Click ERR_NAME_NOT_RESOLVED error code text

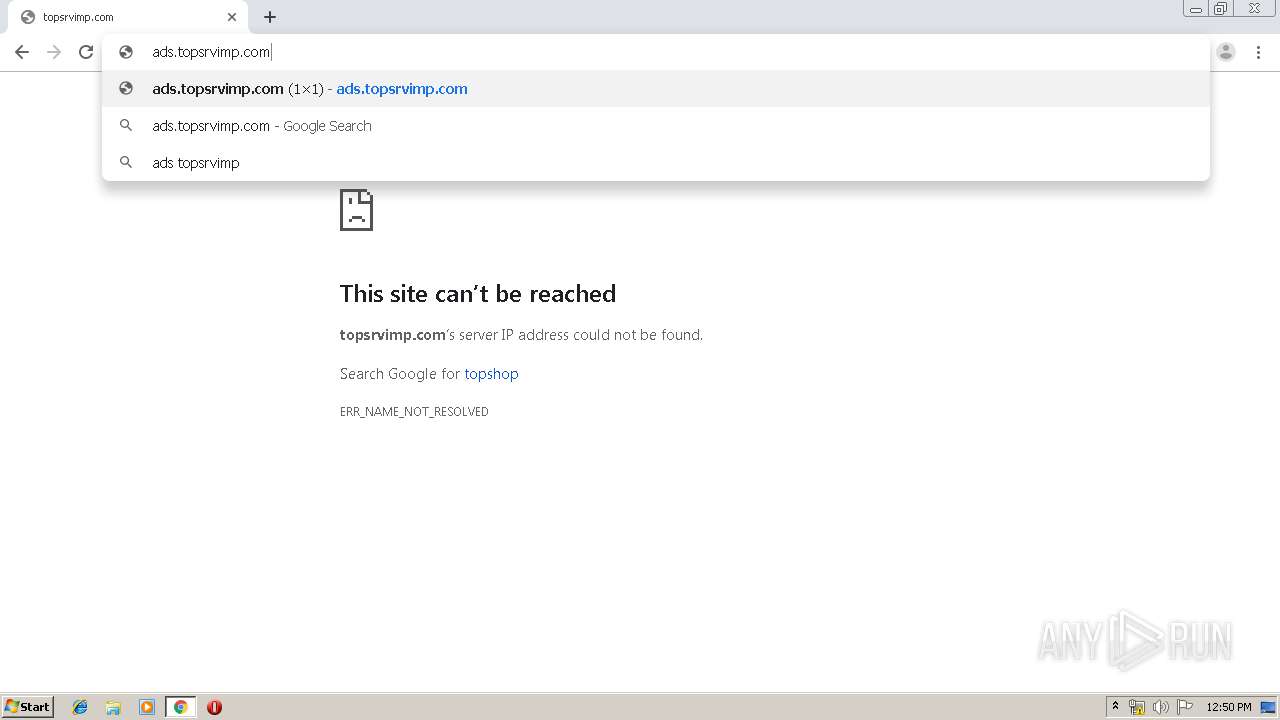pos(414,412)
